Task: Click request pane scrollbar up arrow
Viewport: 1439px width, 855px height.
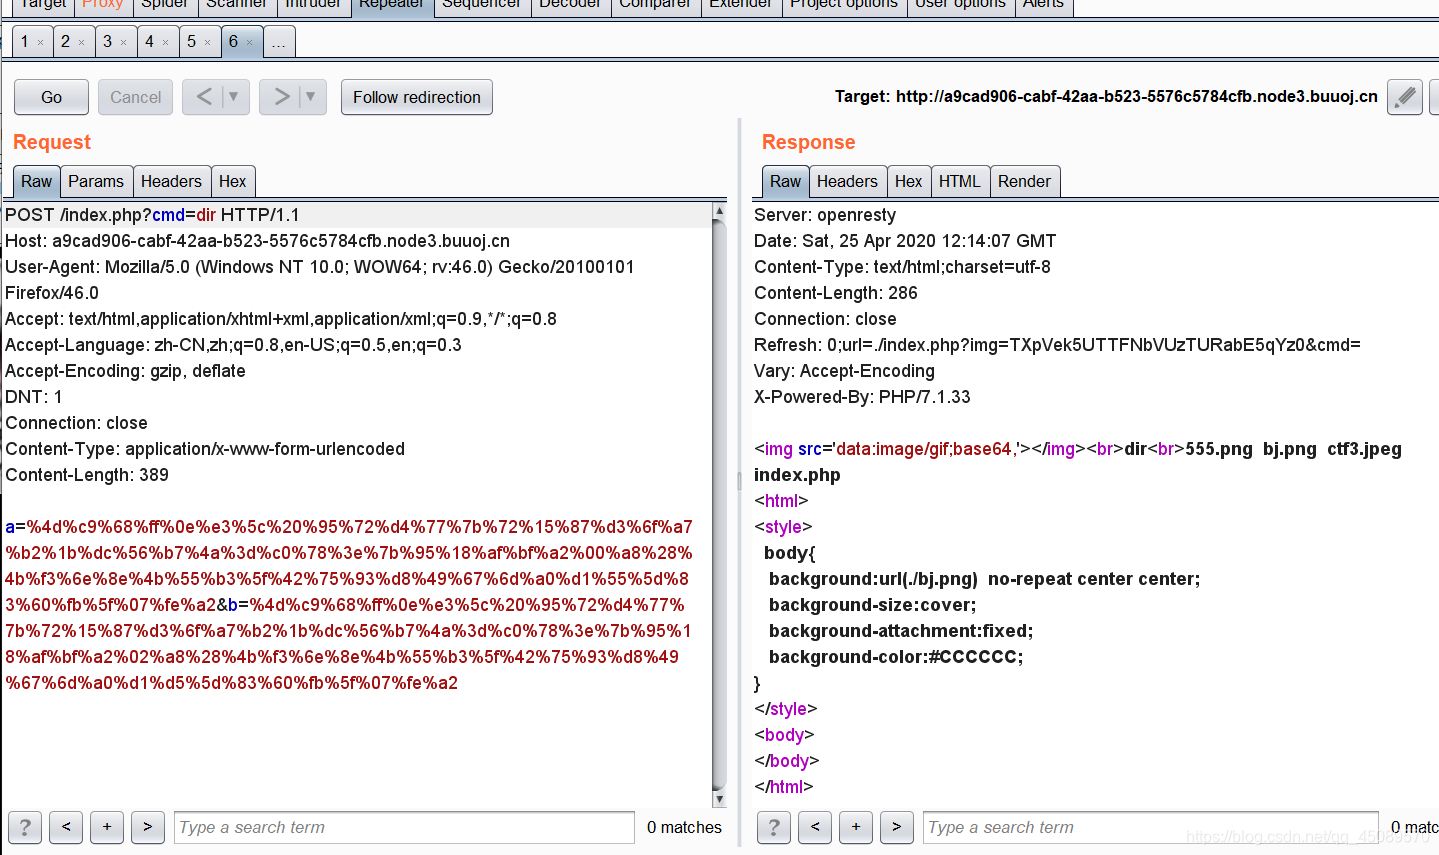Action: click(719, 211)
